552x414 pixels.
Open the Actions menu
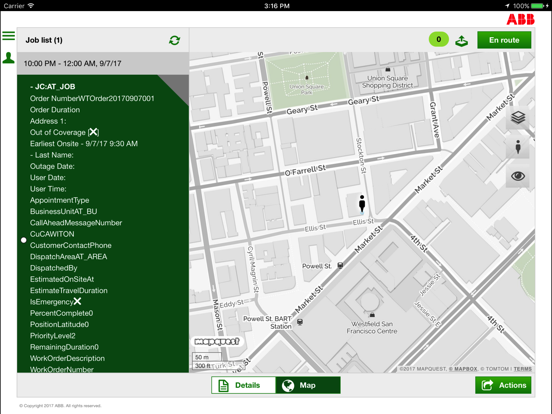pyautogui.click(x=503, y=385)
